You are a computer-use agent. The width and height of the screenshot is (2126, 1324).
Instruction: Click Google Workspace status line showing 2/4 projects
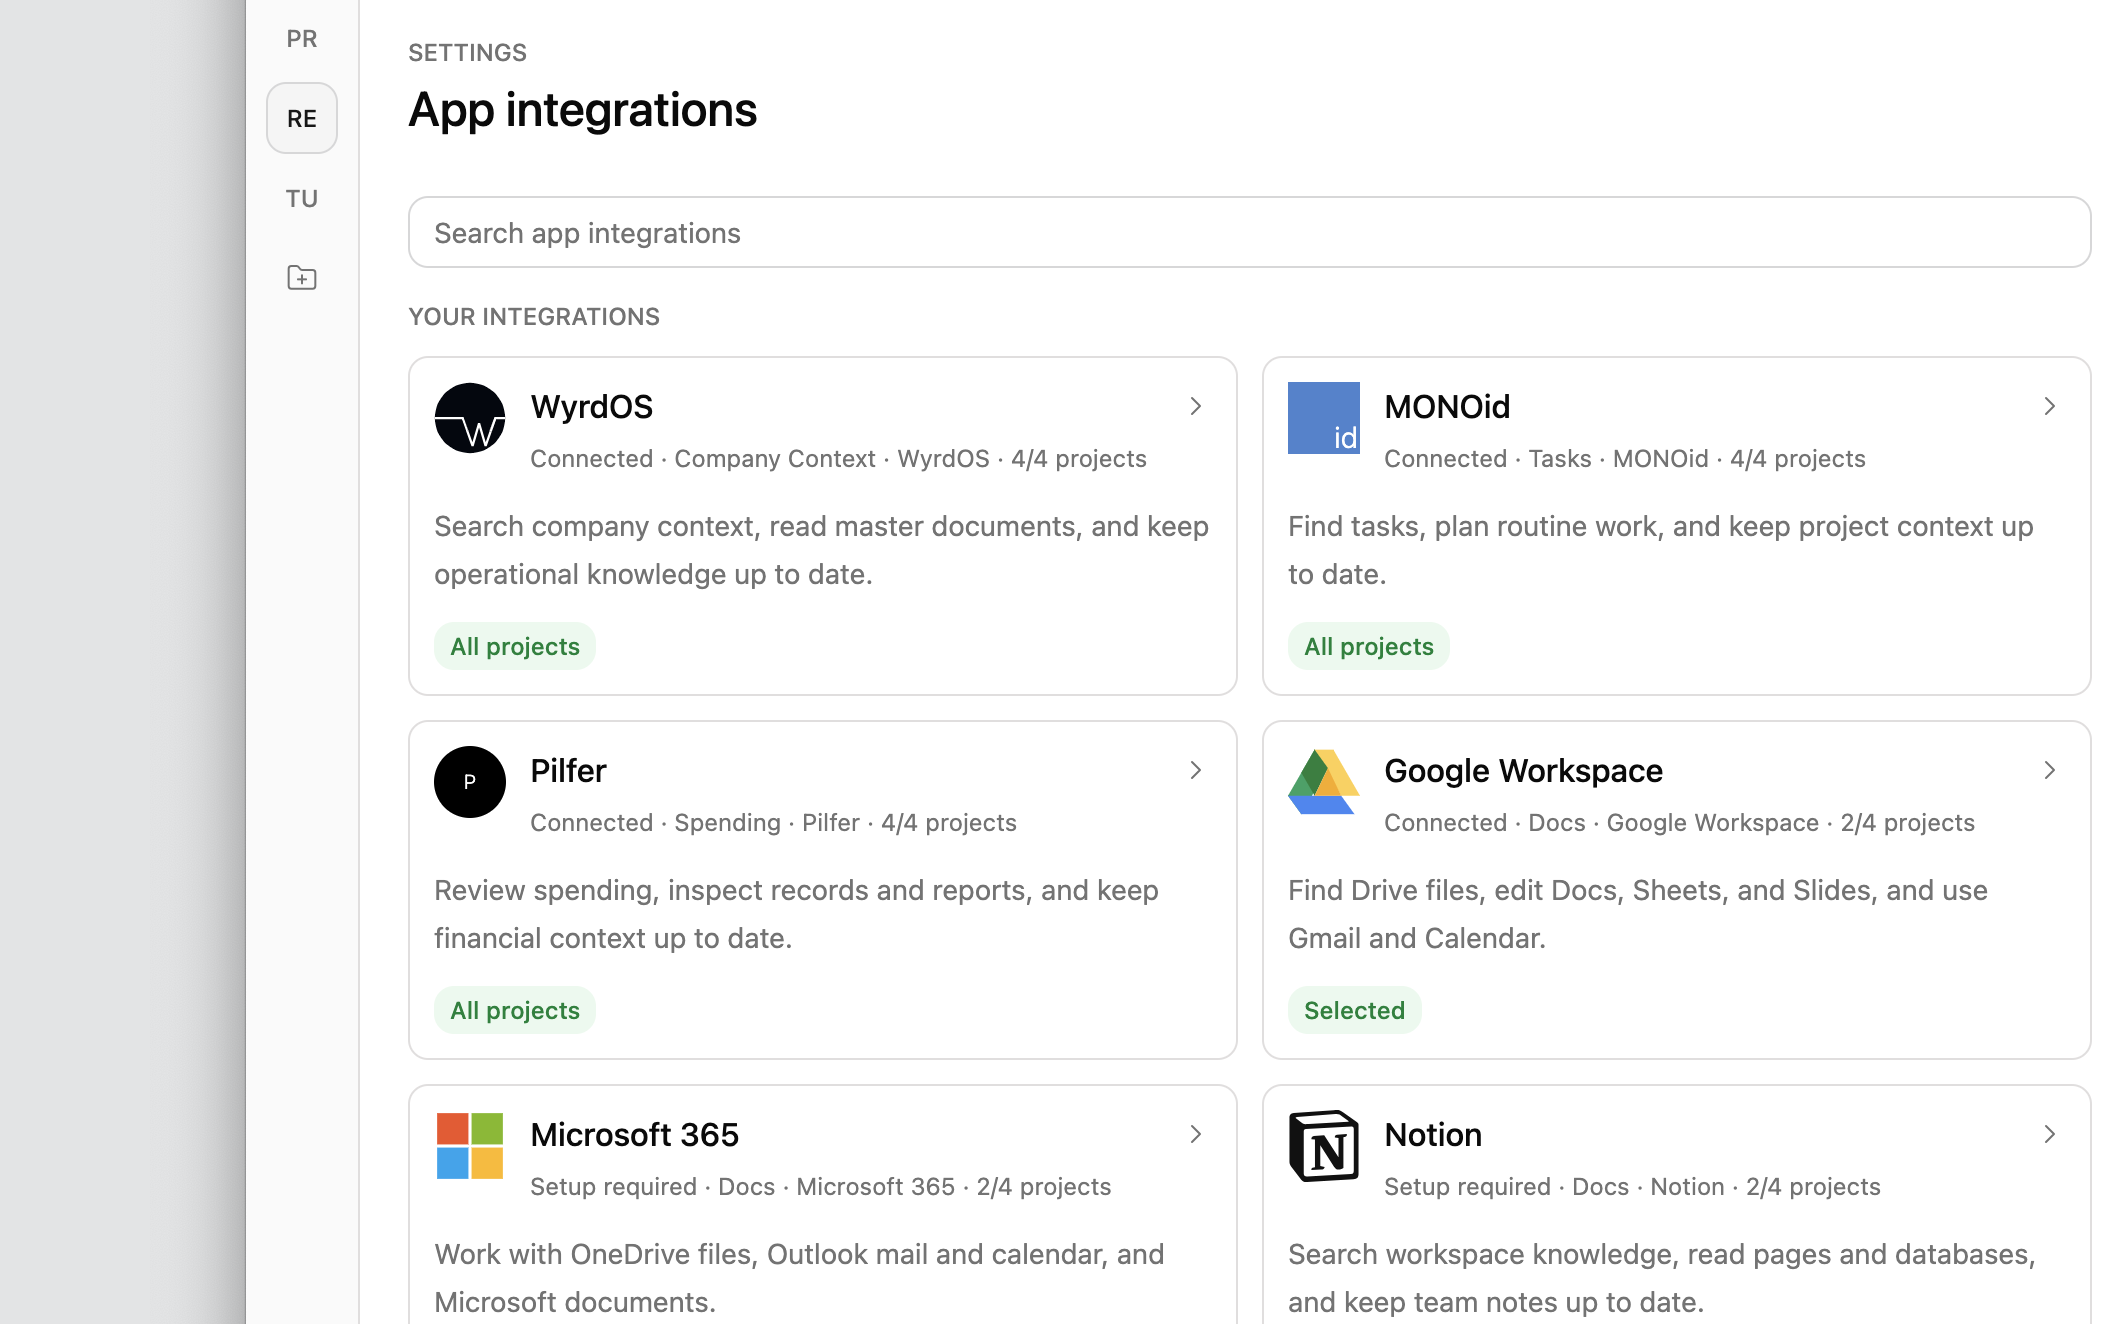click(x=1679, y=822)
